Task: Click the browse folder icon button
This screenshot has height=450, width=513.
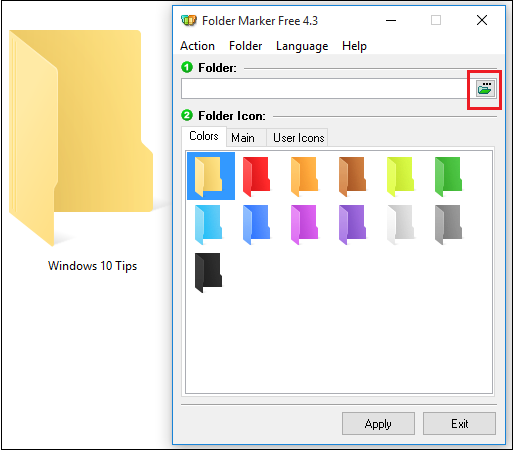Action: click(x=485, y=89)
